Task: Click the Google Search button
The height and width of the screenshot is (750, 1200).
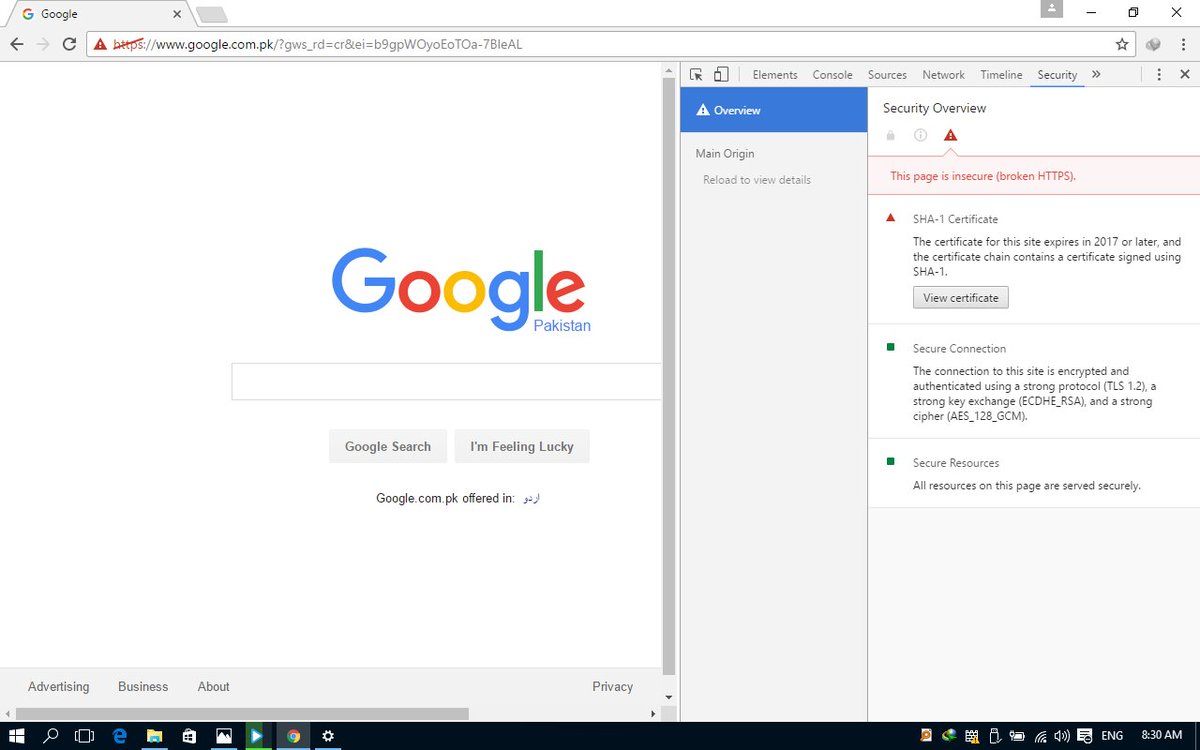Action: point(388,447)
